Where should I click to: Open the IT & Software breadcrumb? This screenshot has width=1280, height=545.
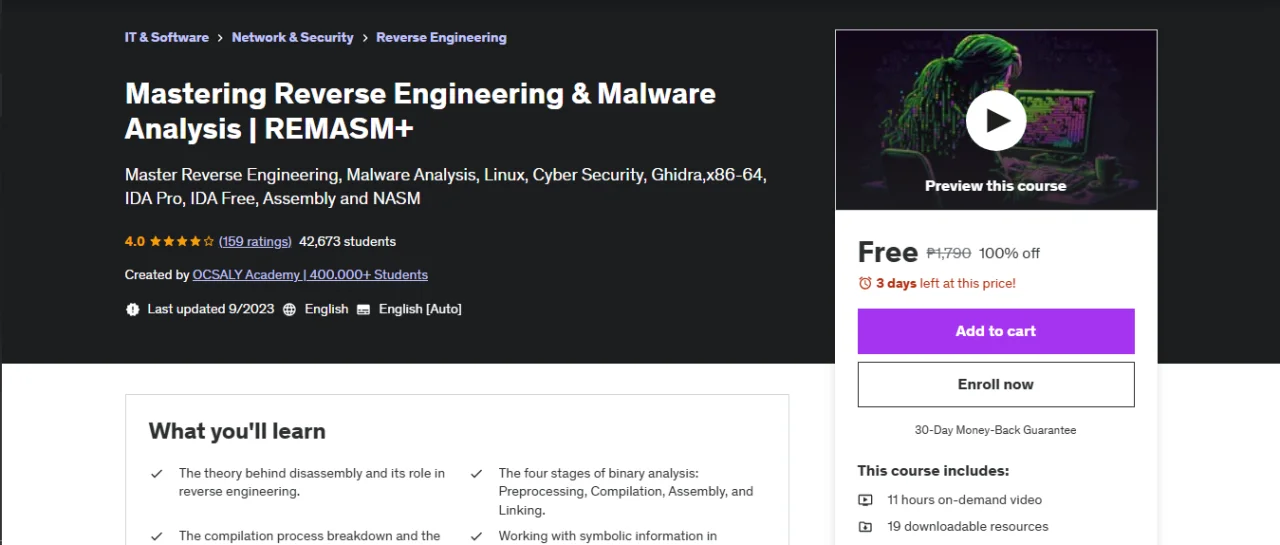[x=167, y=37]
